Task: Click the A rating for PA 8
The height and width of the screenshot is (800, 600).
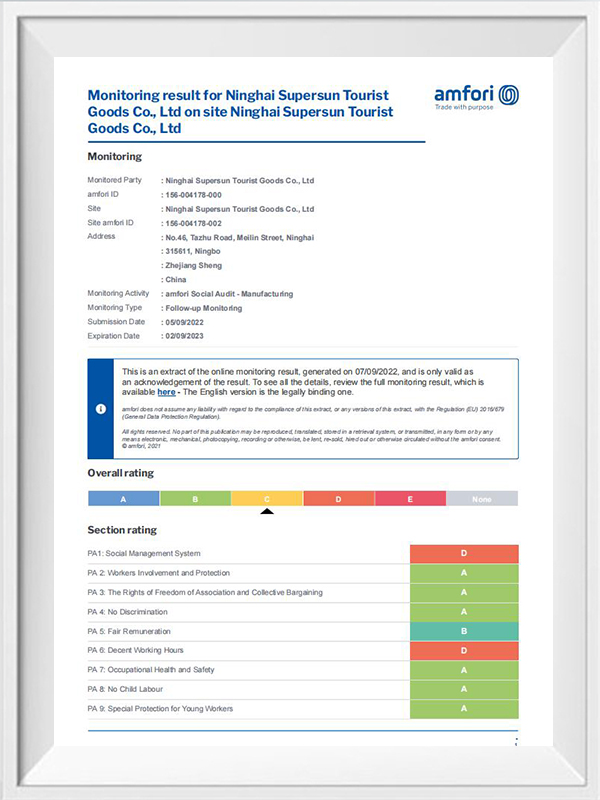Action: (x=464, y=689)
